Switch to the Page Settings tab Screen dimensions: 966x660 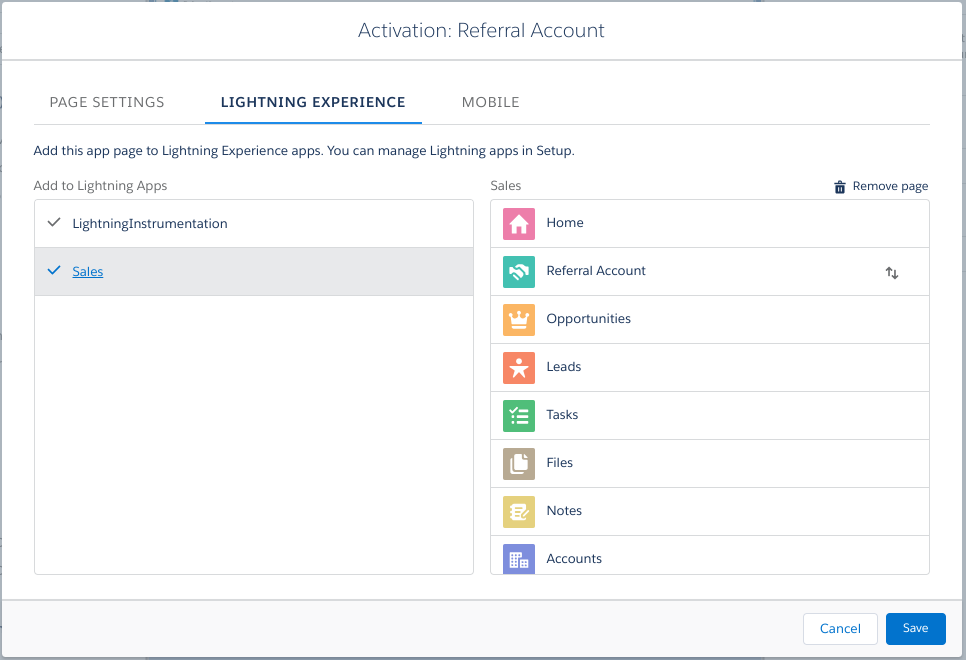click(107, 102)
